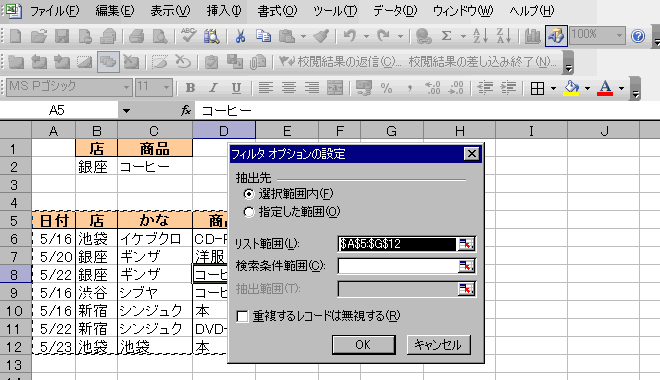Select 指定した範囲 radio button
660x380 pixels.
point(249,212)
